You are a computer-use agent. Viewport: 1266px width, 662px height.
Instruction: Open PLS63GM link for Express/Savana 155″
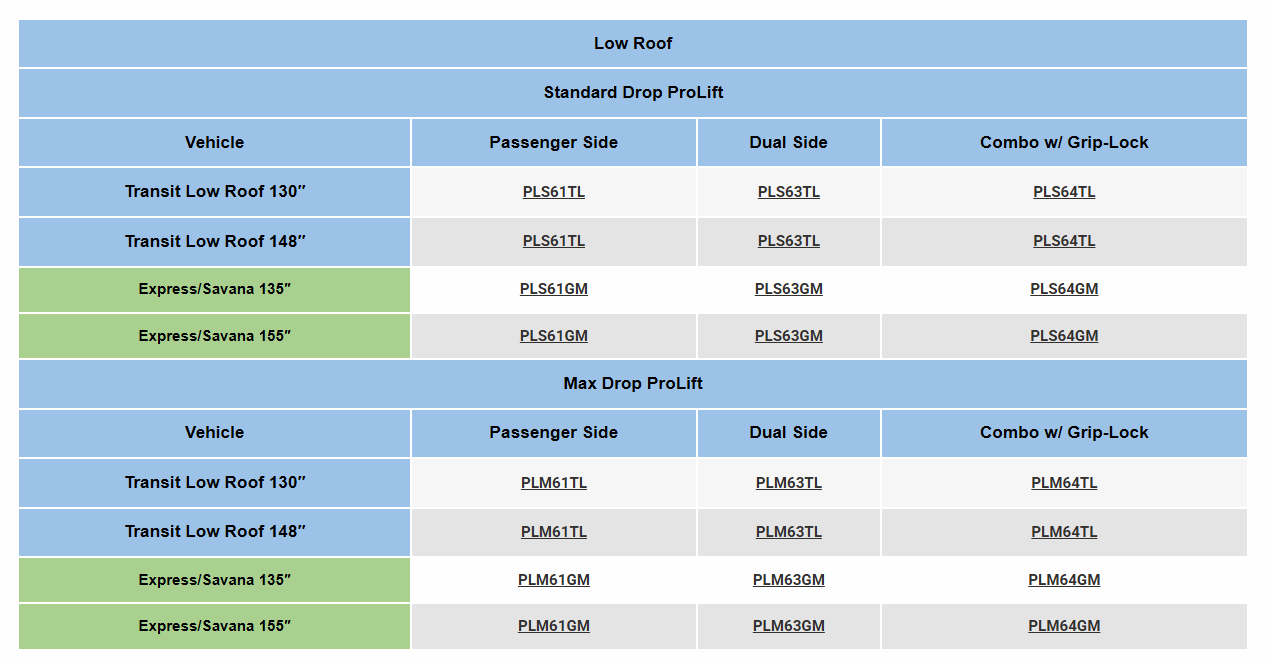point(788,336)
